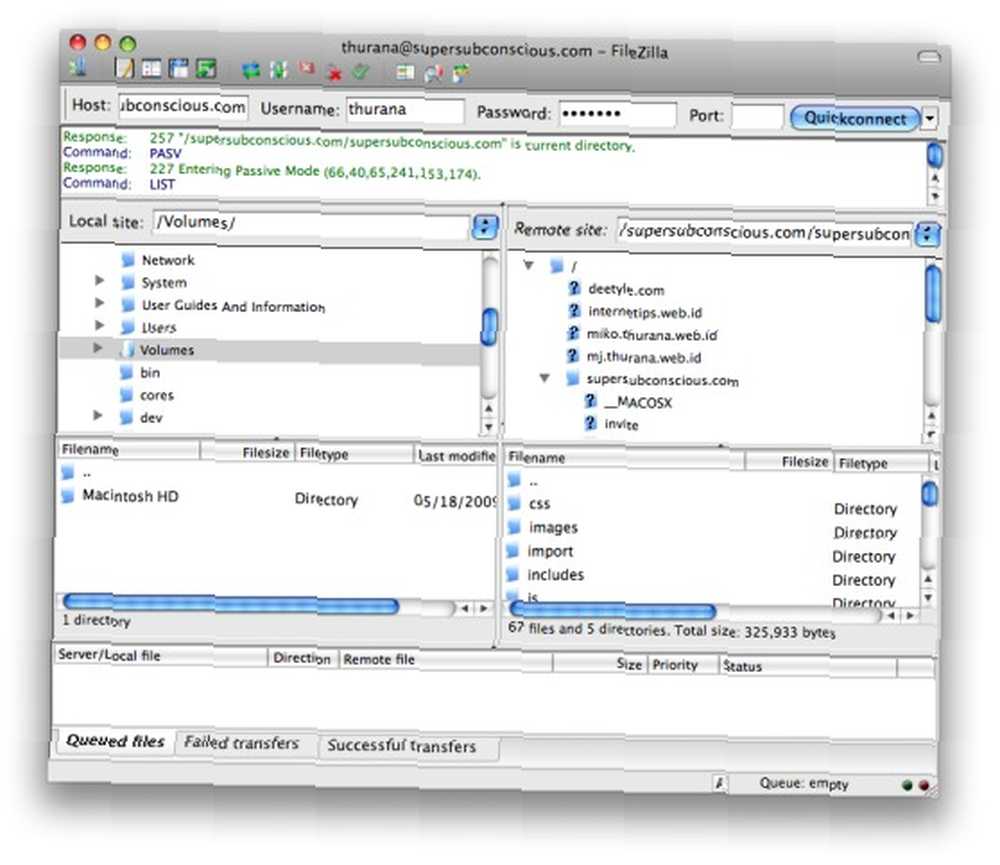Click the Macintosh HD folder icon
The image size is (1000, 865).
click(x=68, y=496)
